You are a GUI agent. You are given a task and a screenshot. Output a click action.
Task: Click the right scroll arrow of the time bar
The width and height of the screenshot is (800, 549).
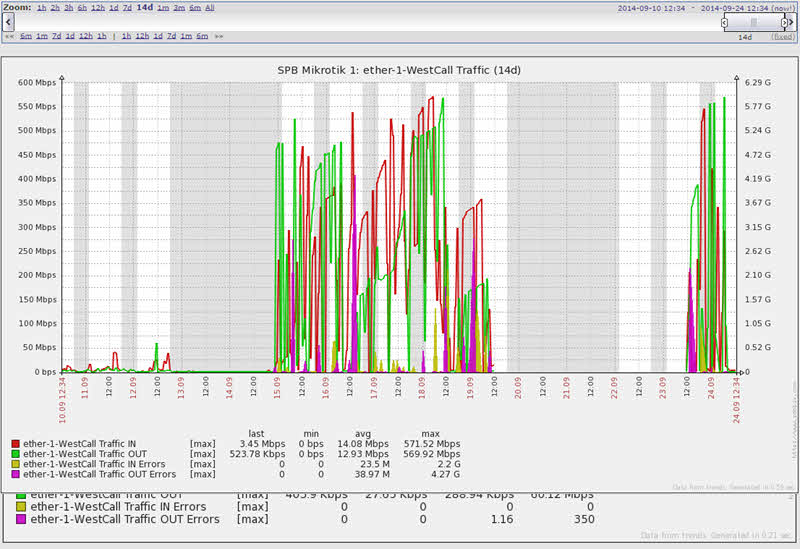[793, 21]
